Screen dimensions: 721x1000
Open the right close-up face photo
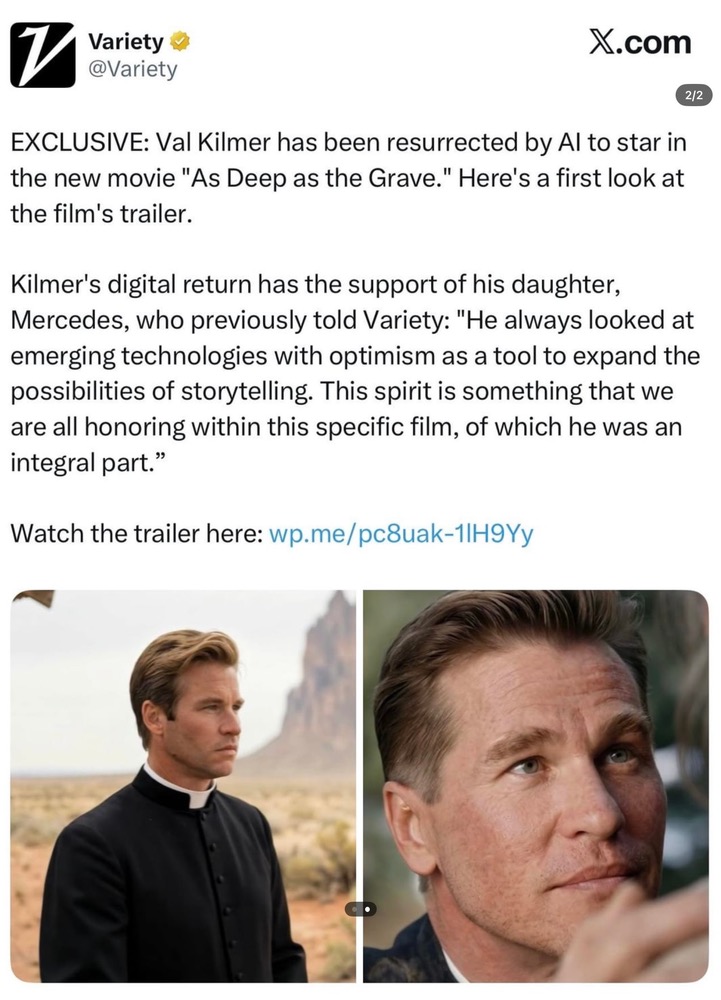point(536,786)
